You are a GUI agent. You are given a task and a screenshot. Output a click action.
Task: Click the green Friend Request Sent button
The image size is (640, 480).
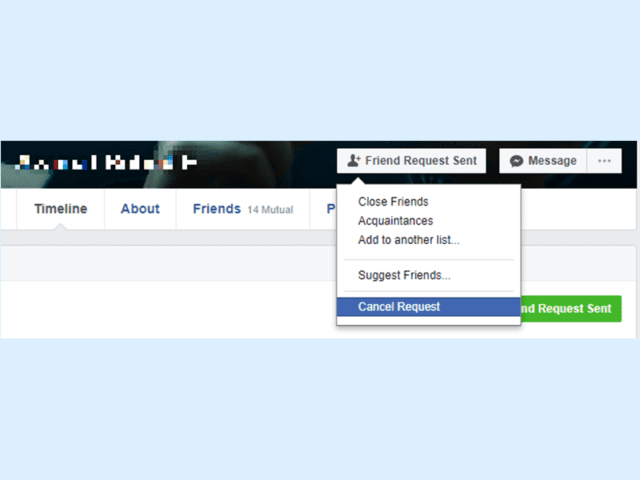coord(571,309)
